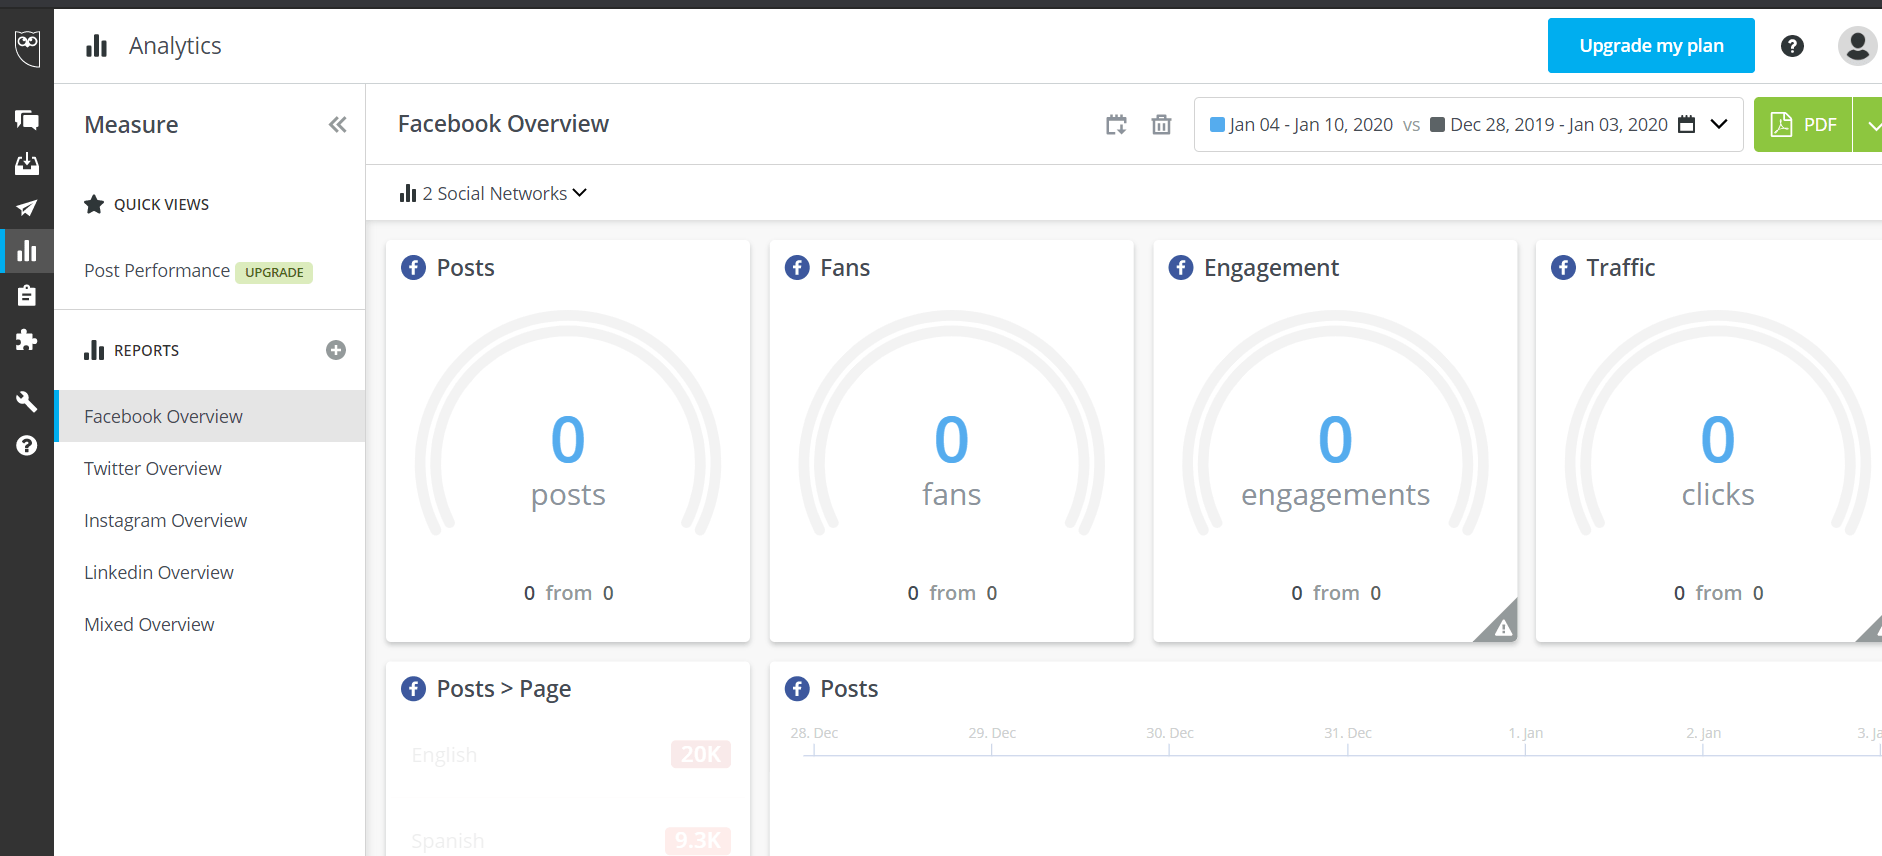Image resolution: width=1882 pixels, height=856 pixels.
Task: Click the 20K badge in Posts > Page
Action: (x=701, y=755)
